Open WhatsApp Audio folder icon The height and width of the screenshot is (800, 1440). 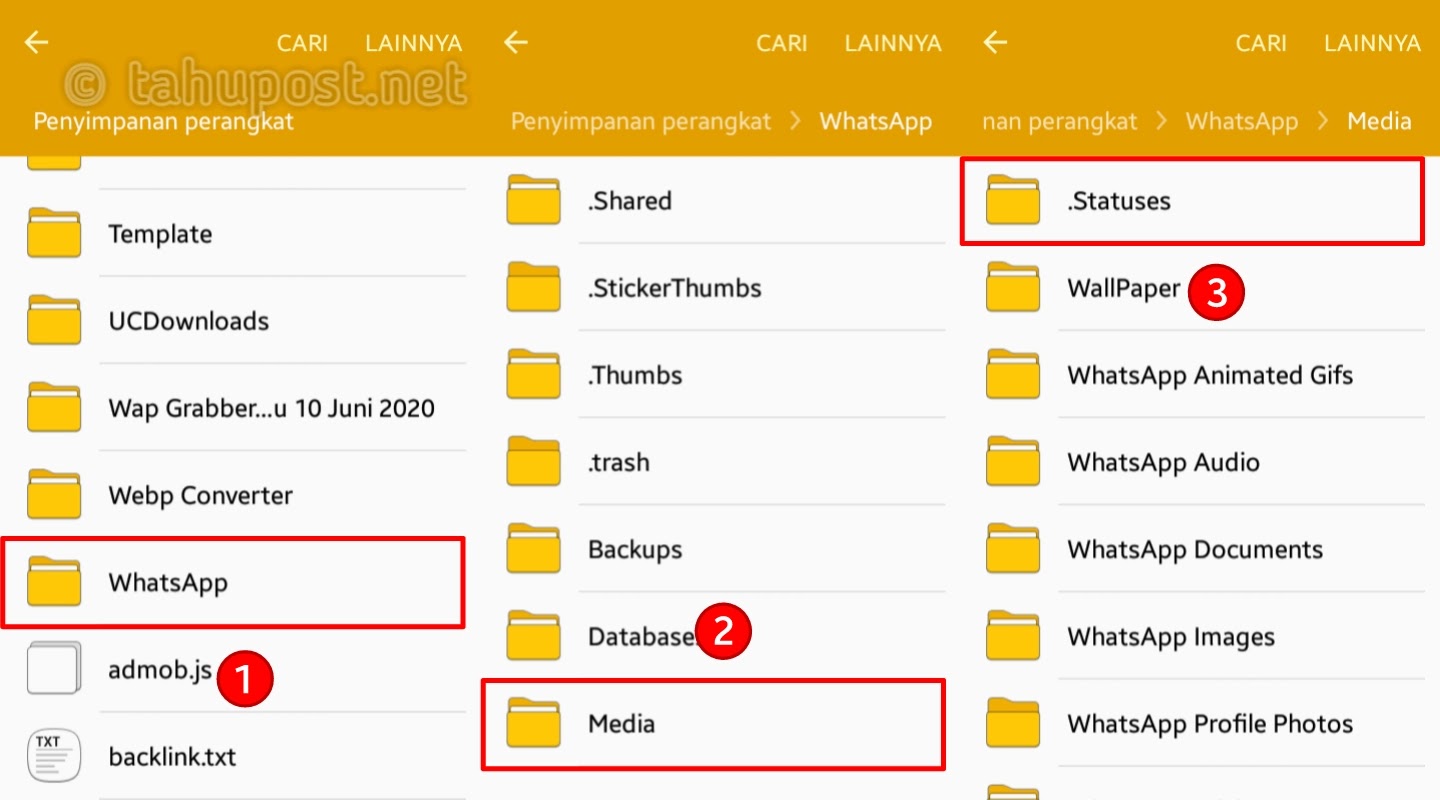point(1013,461)
